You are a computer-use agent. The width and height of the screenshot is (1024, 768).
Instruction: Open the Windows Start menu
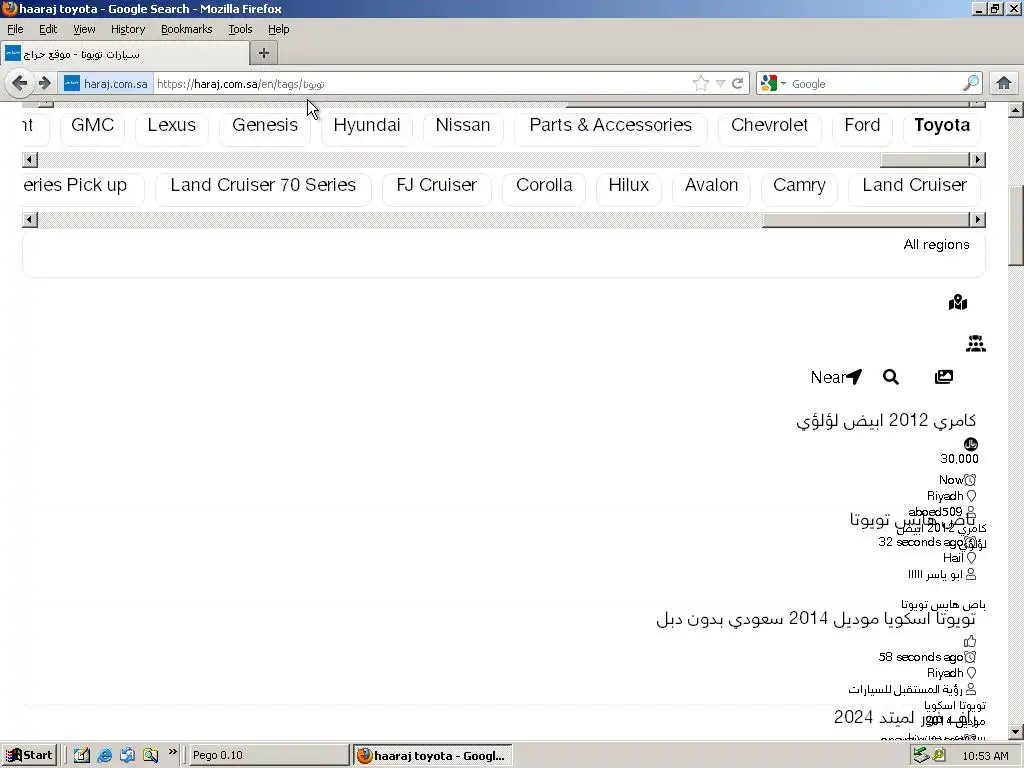[29, 755]
